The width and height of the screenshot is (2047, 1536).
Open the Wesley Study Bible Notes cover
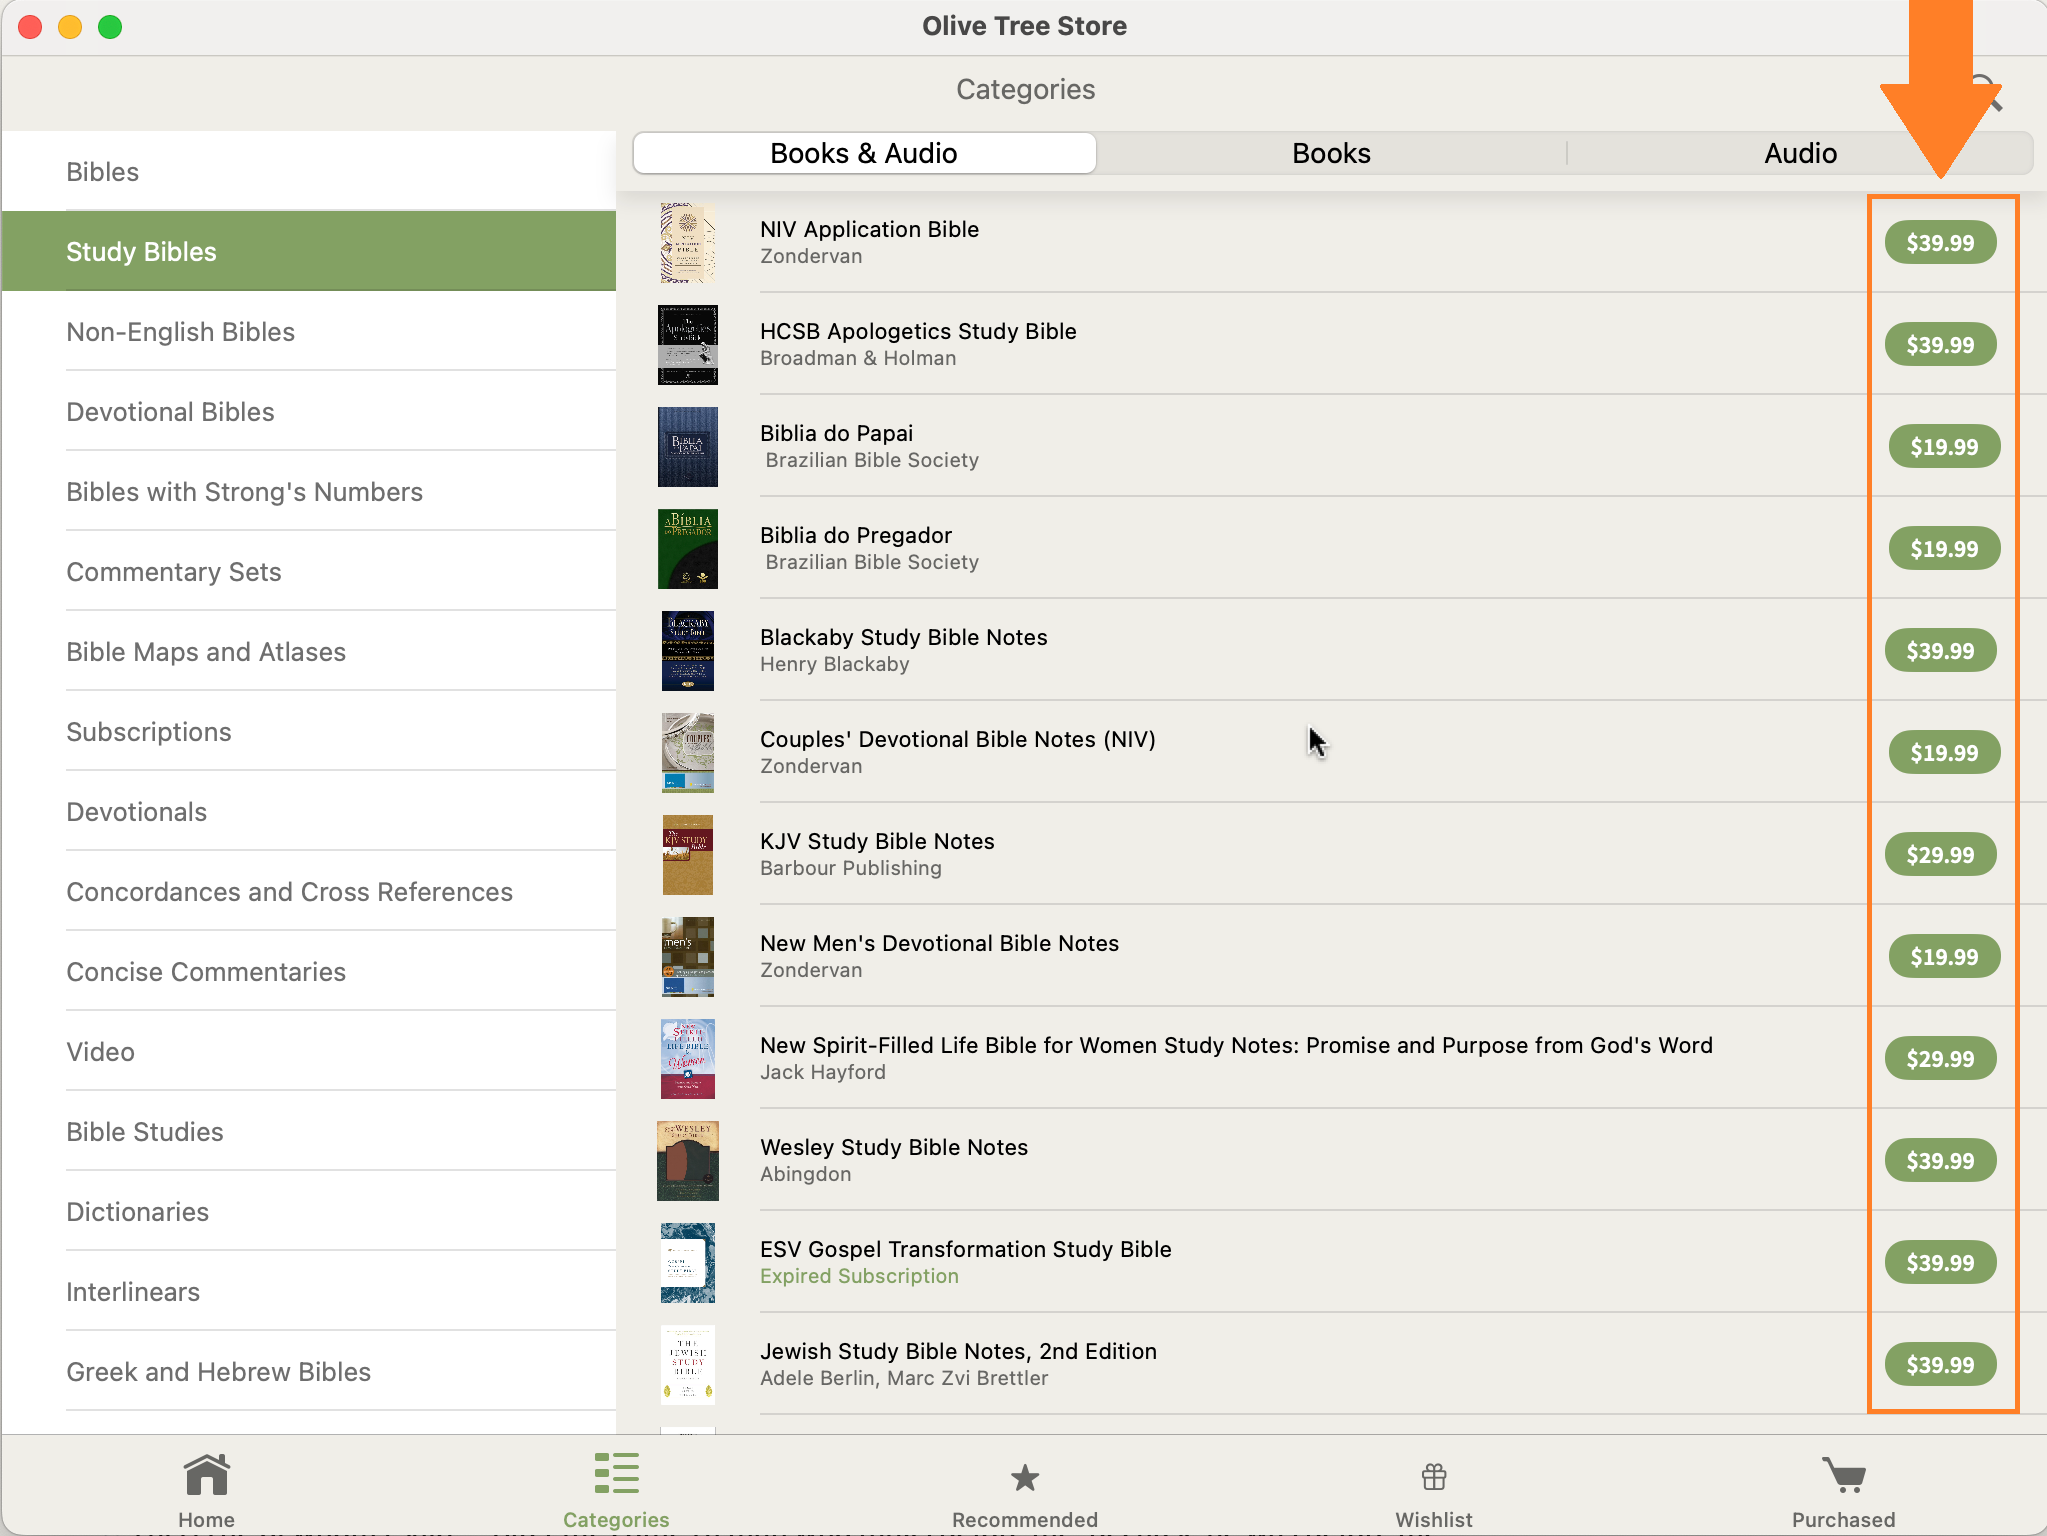(x=688, y=1161)
